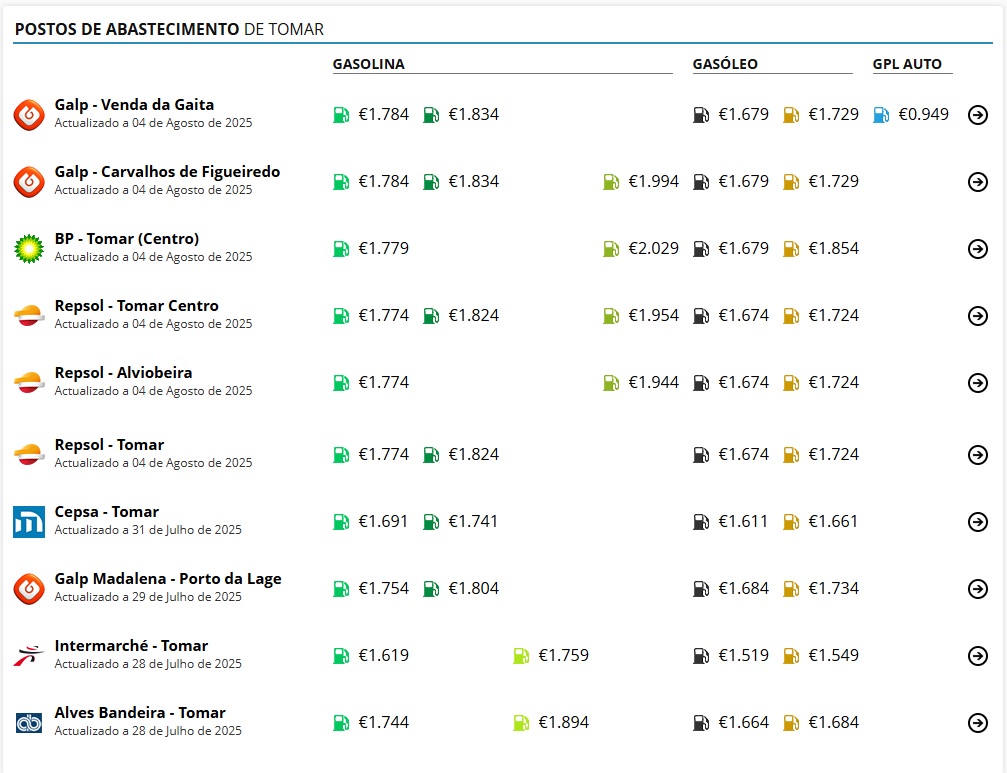Click the Postos de Abastecimento de Tomar heading
The height and width of the screenshot is (773, 1007).
170,30
